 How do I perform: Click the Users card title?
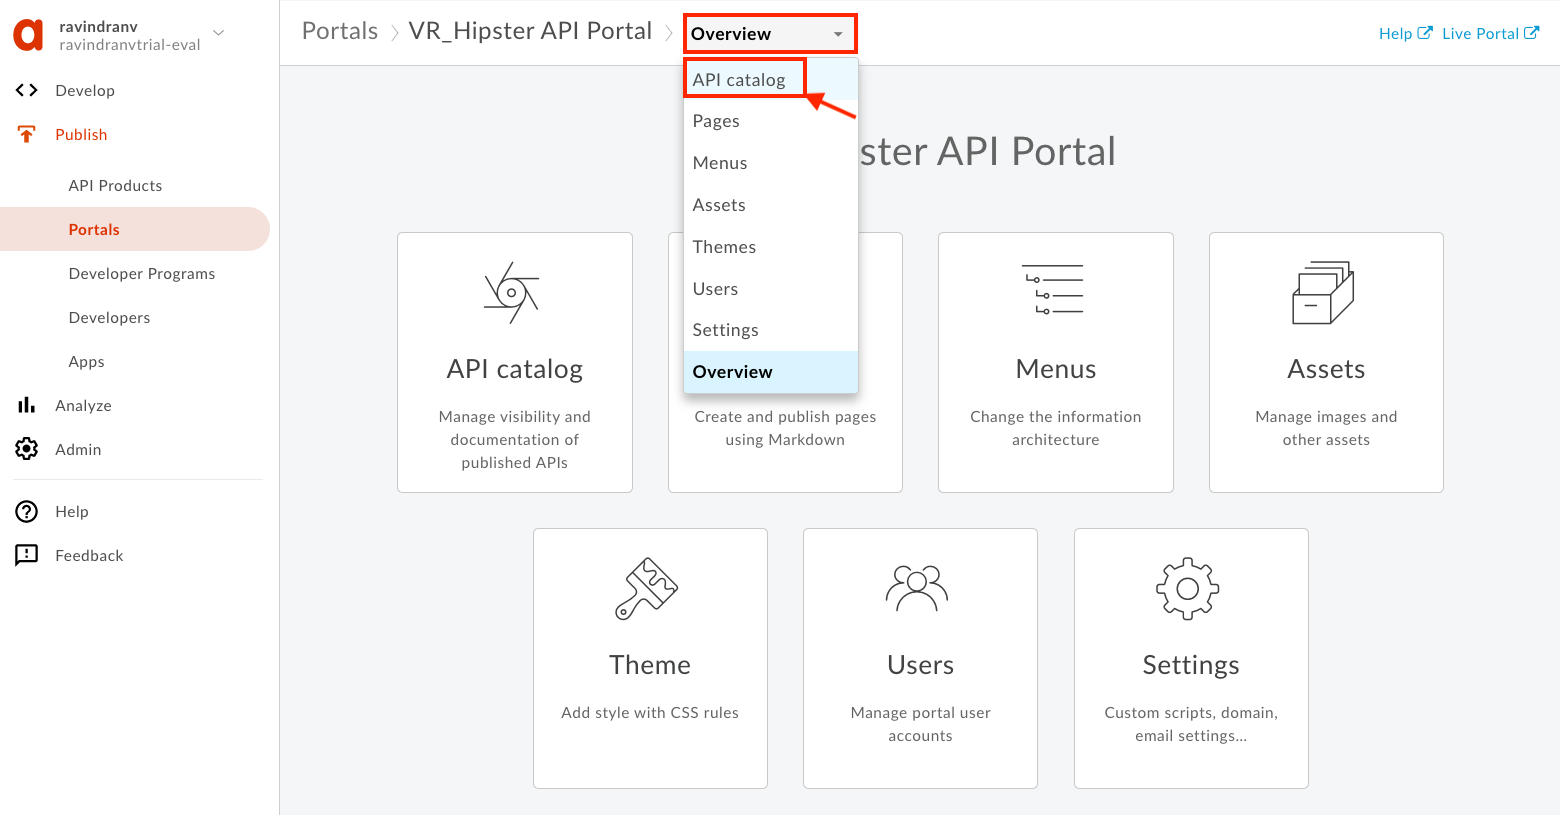(921, 665)
